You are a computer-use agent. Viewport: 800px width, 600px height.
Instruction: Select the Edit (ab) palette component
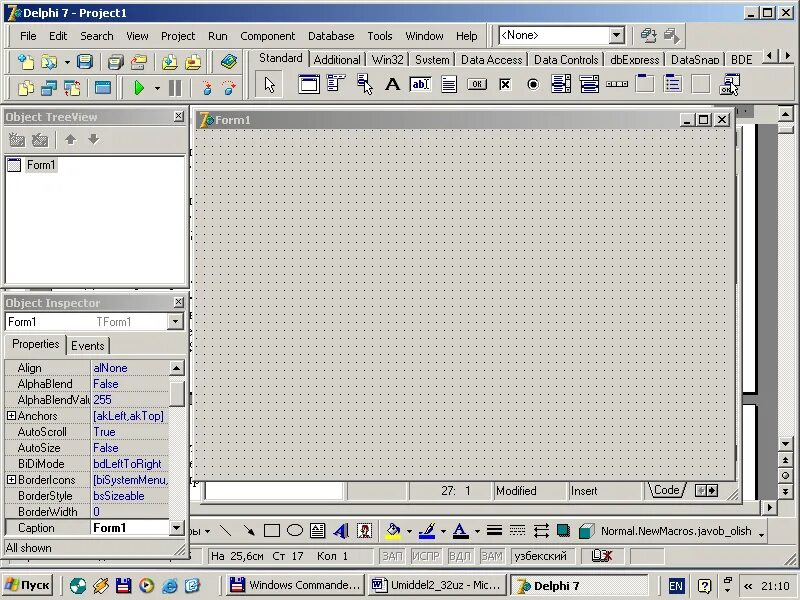[x=420, y=84]
